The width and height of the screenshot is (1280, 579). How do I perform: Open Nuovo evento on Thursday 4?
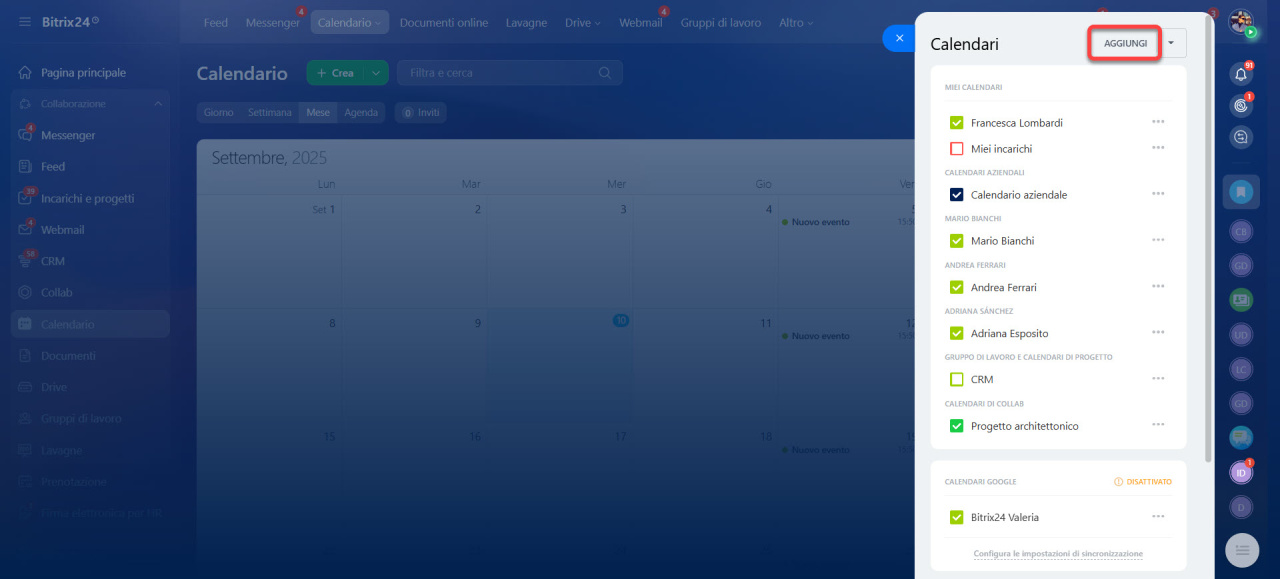click(821, 222)
